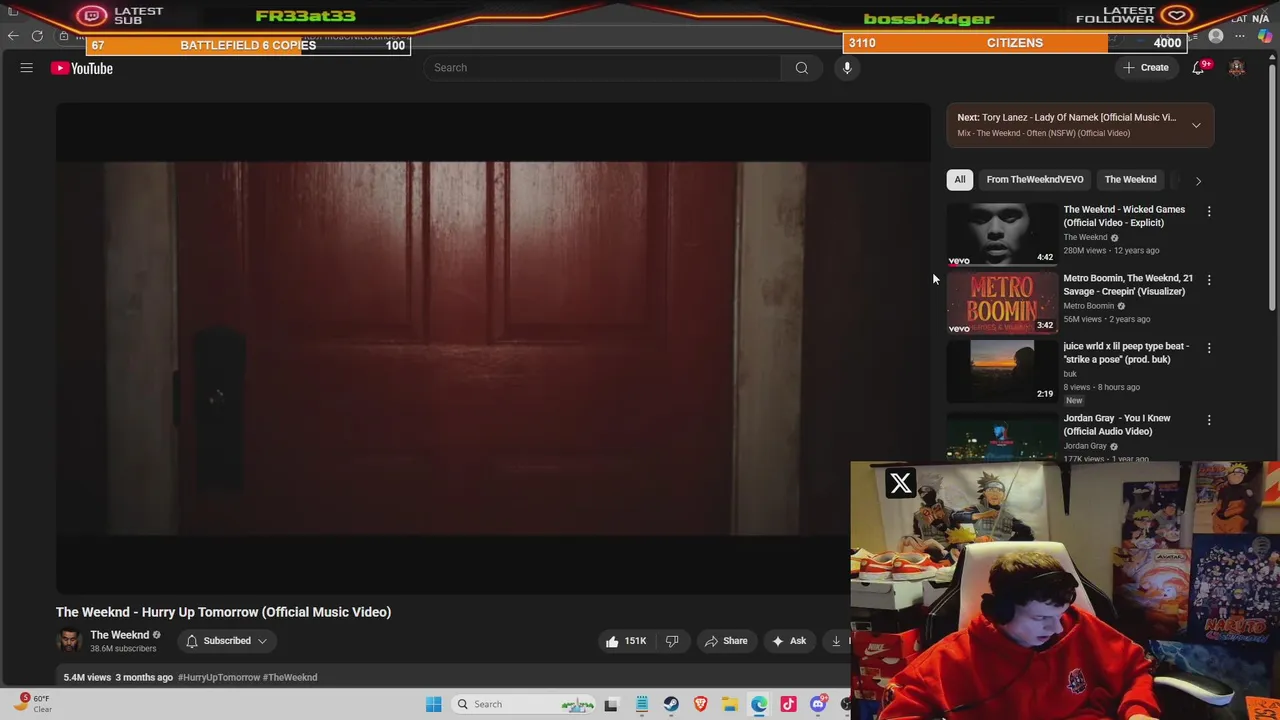Open options for the strike a pose video
1280x720 pixels.
1209,348
